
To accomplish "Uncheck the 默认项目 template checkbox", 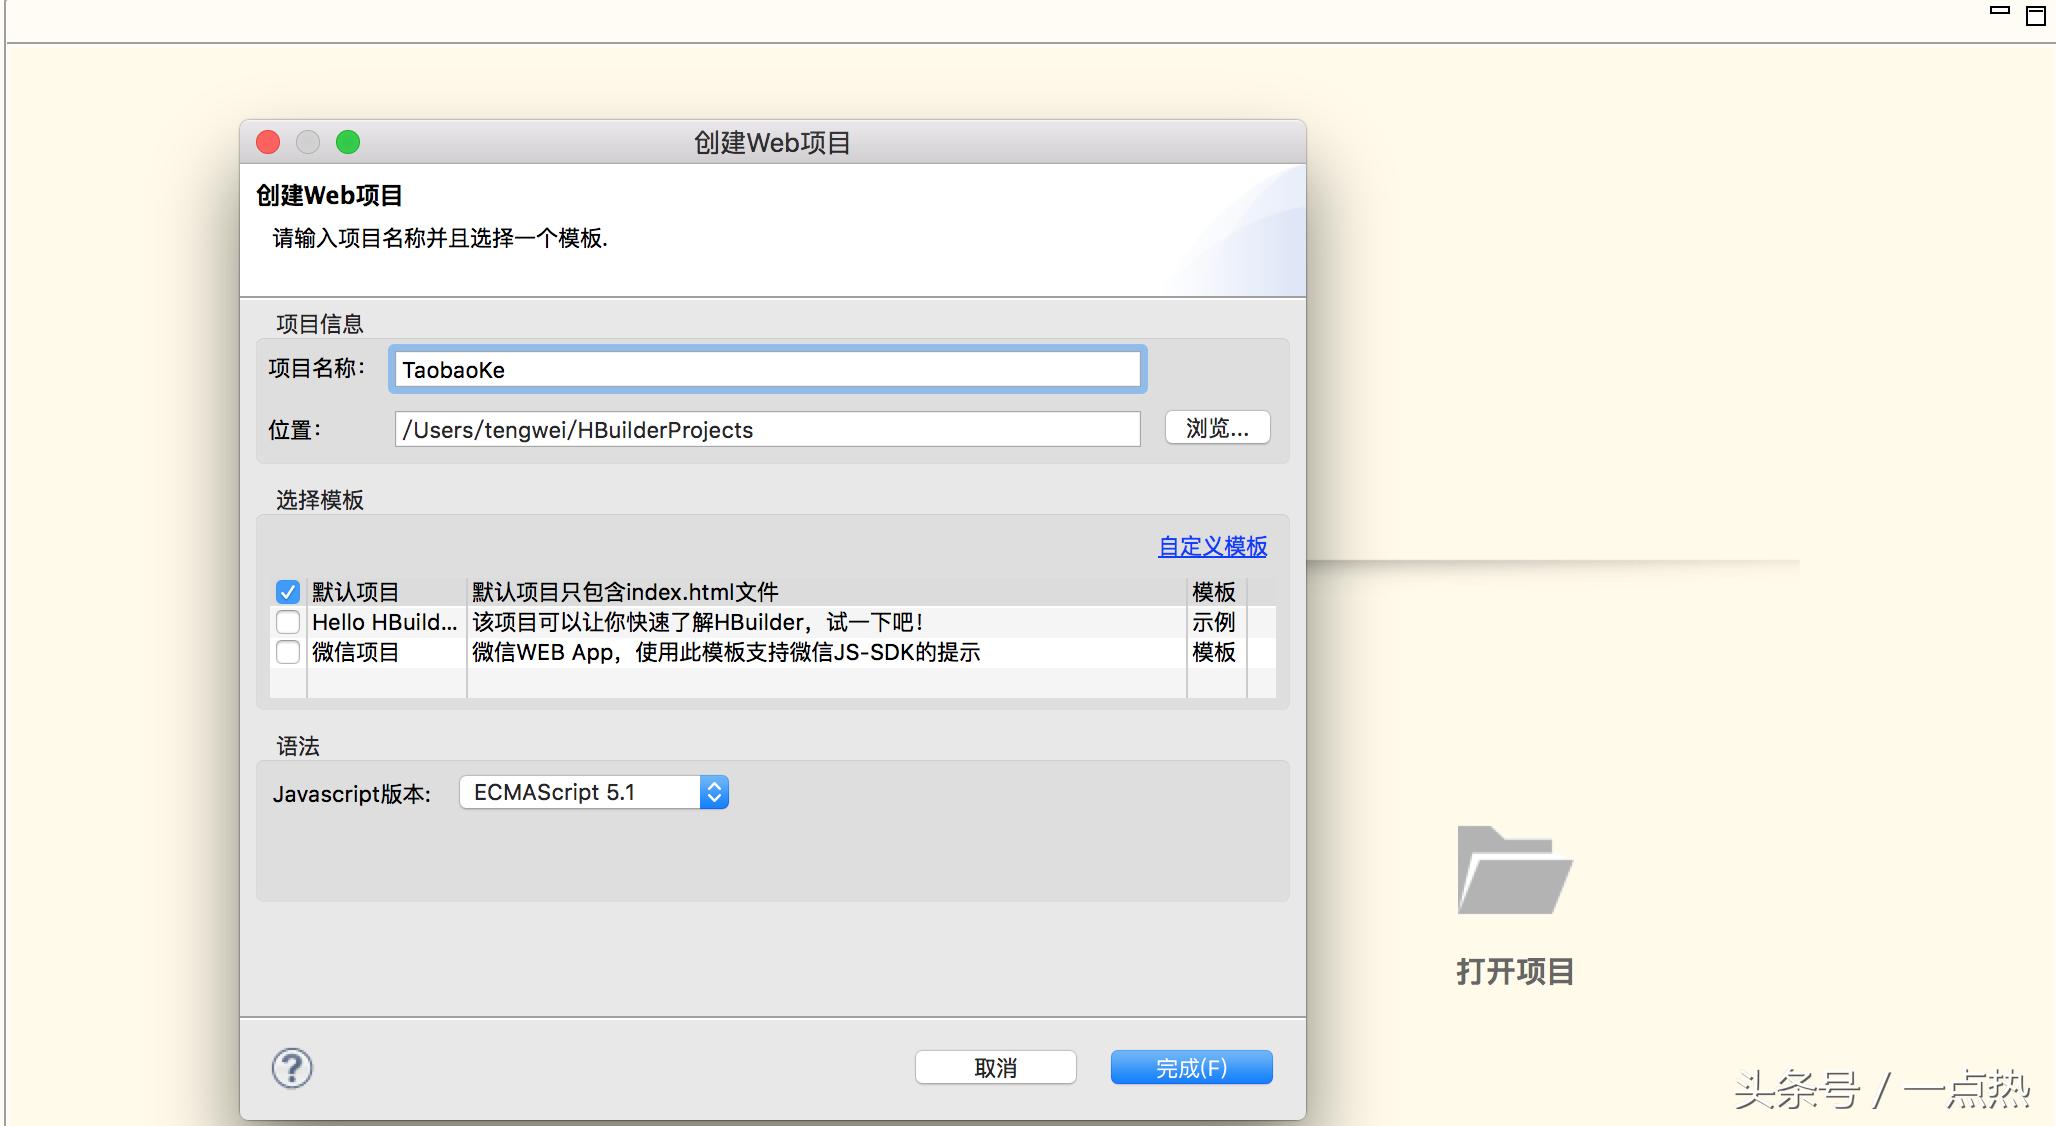I will (288, 592).
